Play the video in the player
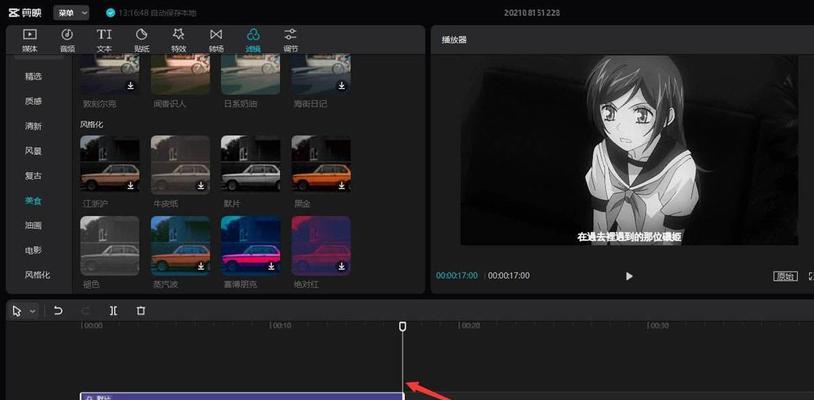Viewport: 814px width, 400px height. point(629,276)
